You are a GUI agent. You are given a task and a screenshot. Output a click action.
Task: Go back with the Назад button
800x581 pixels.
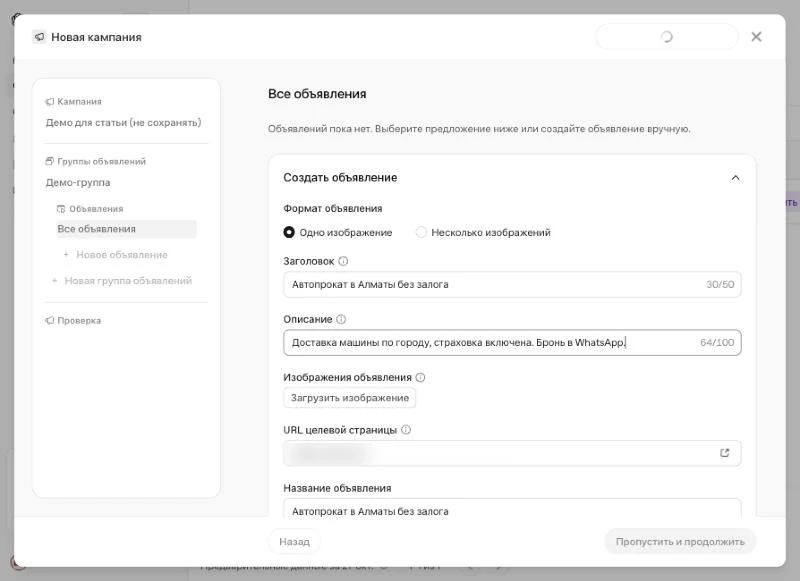pyautogui.click(x=294, y=542)
